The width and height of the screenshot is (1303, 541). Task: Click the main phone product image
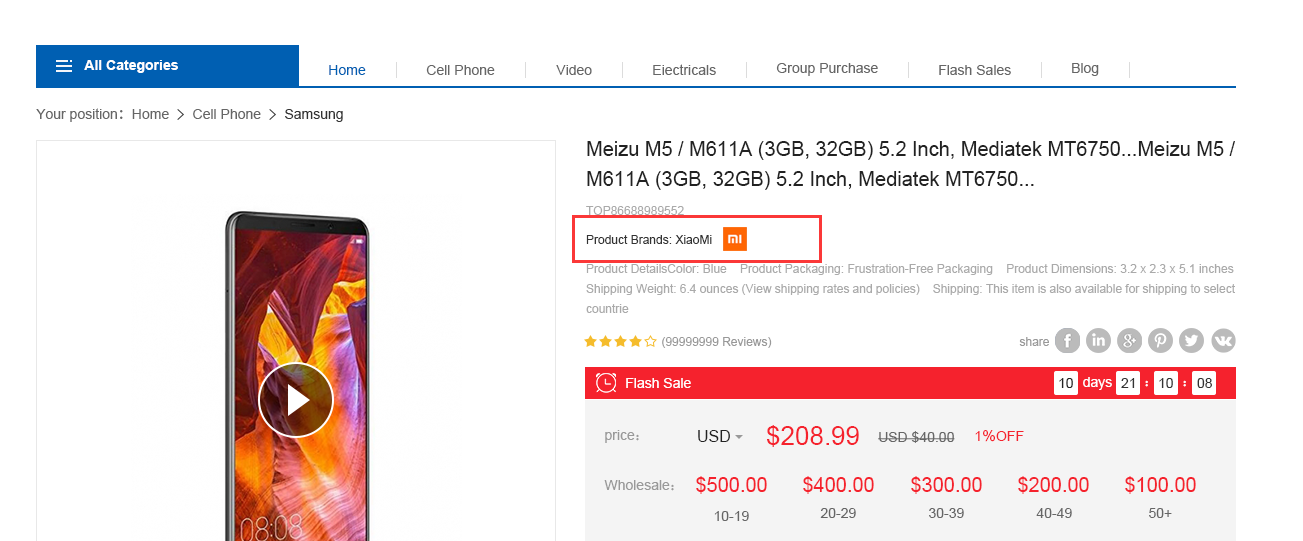296,376
